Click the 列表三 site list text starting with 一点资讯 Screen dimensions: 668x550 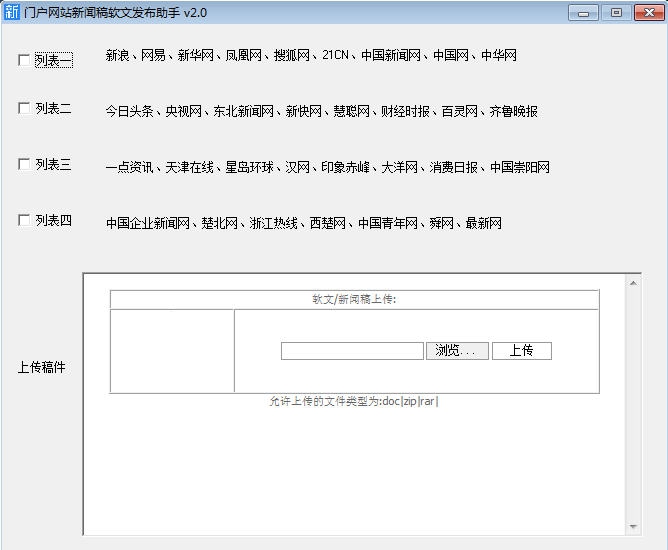327,167
